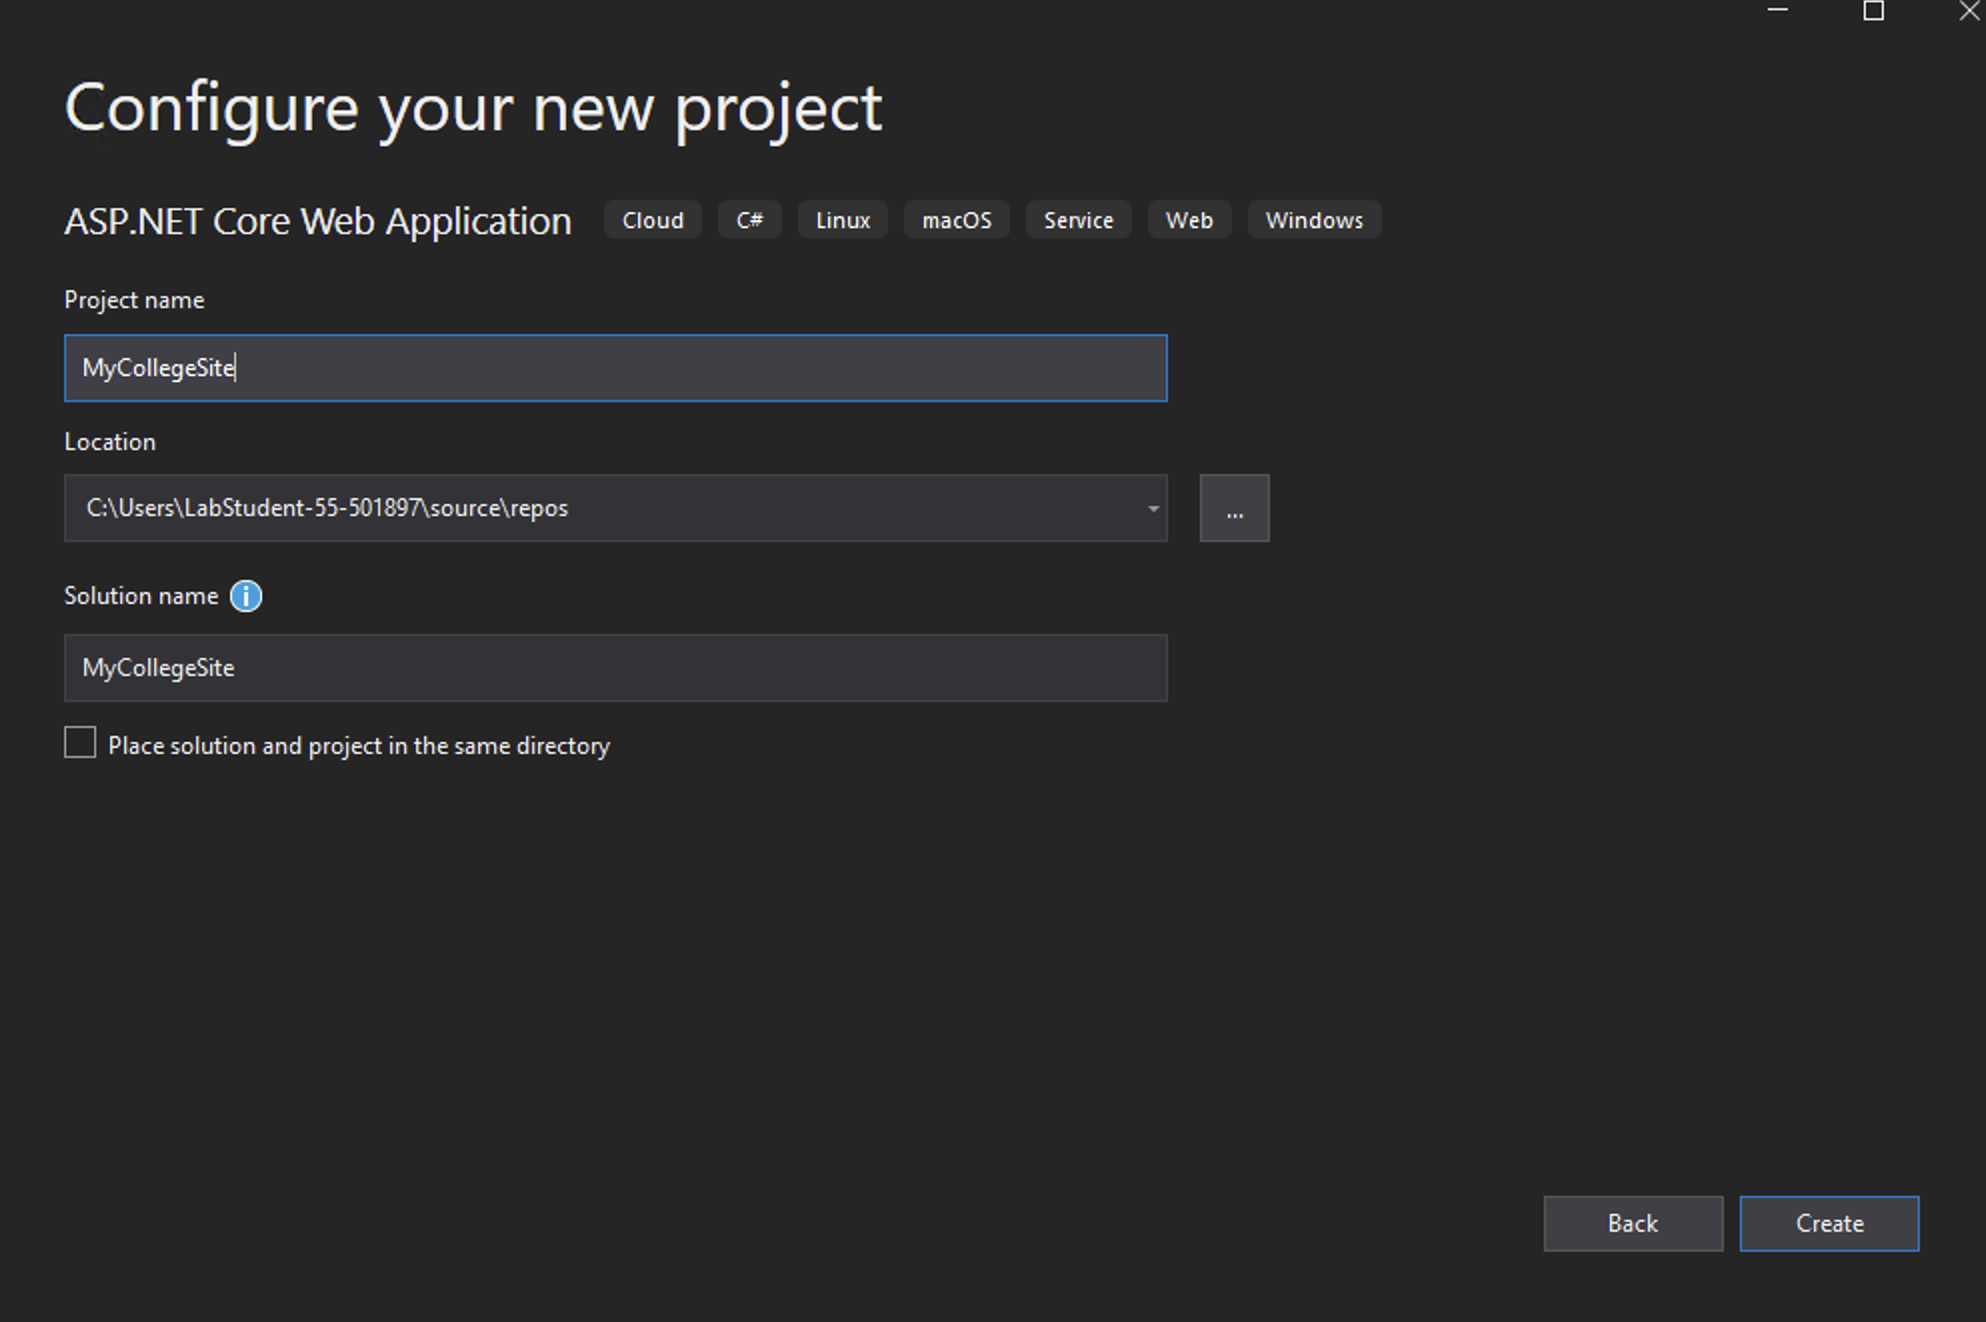
Task: Click the Back button
Action: point(1632,1223)
